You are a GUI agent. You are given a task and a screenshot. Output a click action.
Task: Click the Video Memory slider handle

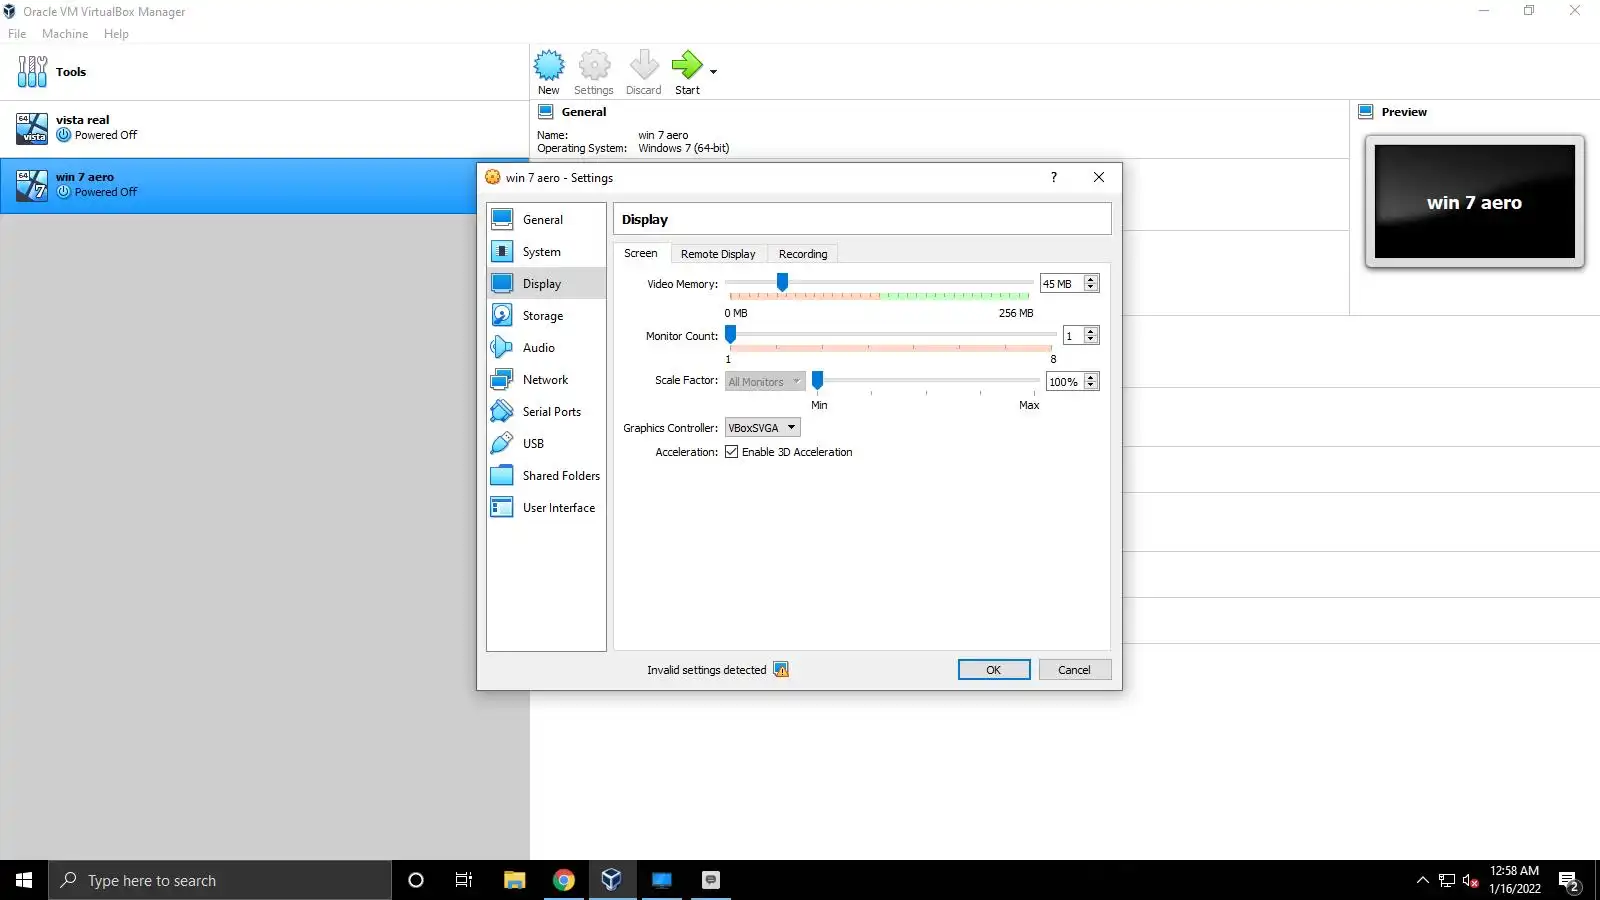tap(782, 283)
